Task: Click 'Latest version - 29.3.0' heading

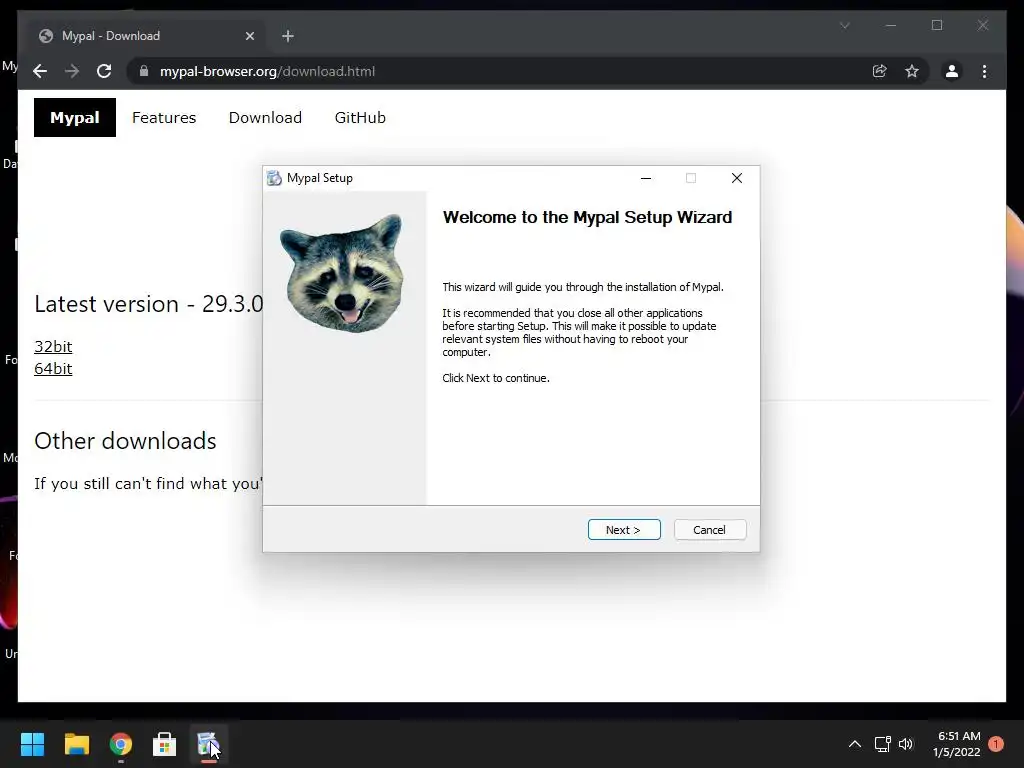Action: [x=149, y=304]
